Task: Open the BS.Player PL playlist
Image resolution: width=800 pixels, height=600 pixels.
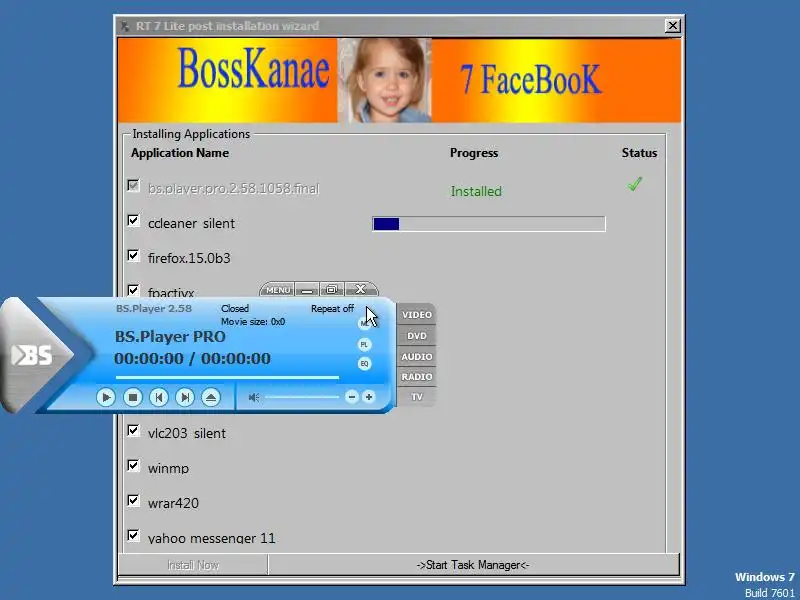Action: click(x=364, y=344)
